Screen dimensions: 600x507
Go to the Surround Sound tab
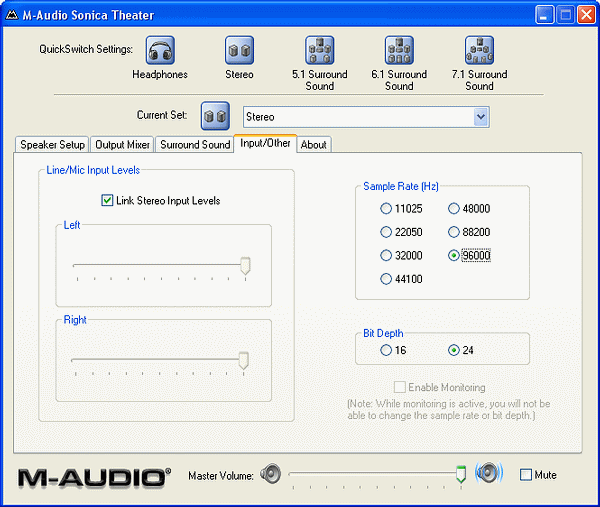click(x=195, y=145)
